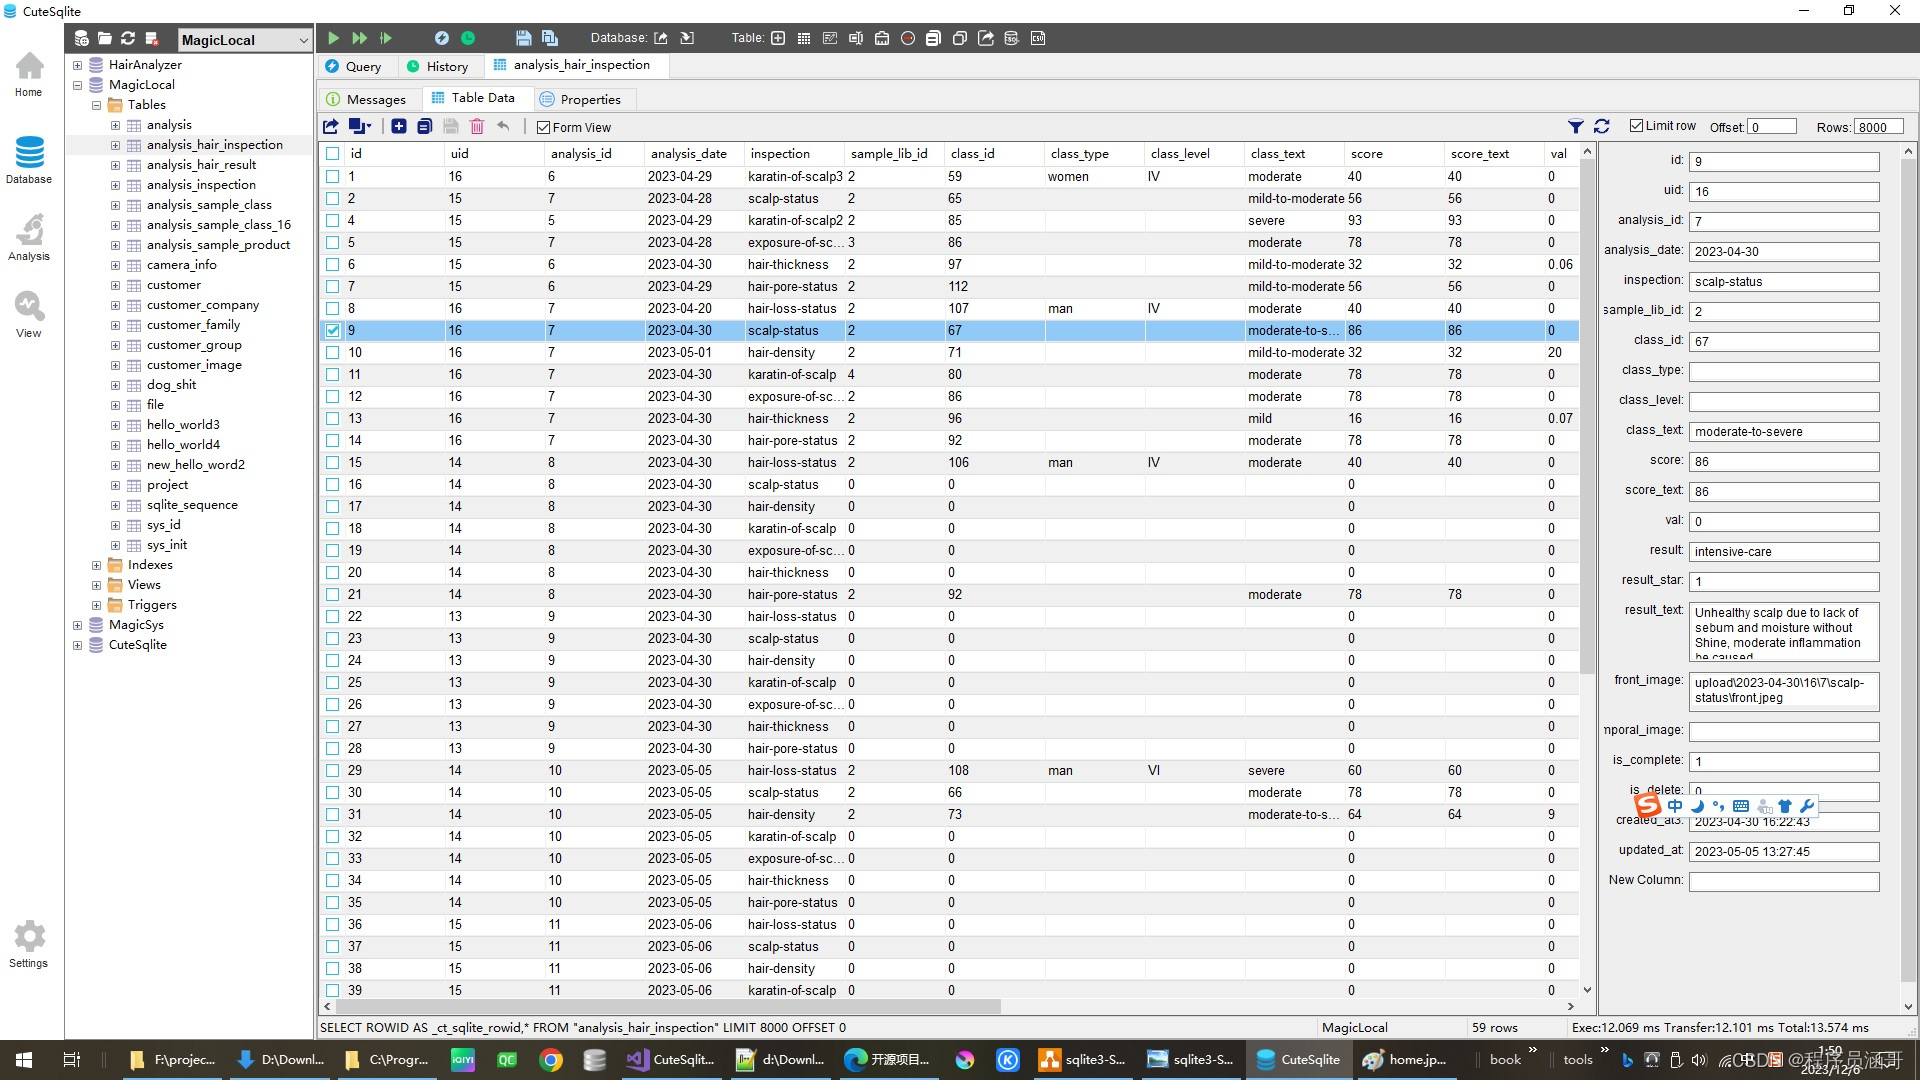
Task: Uncheck the checkbox for row id 9
Action: click(332, 330)
